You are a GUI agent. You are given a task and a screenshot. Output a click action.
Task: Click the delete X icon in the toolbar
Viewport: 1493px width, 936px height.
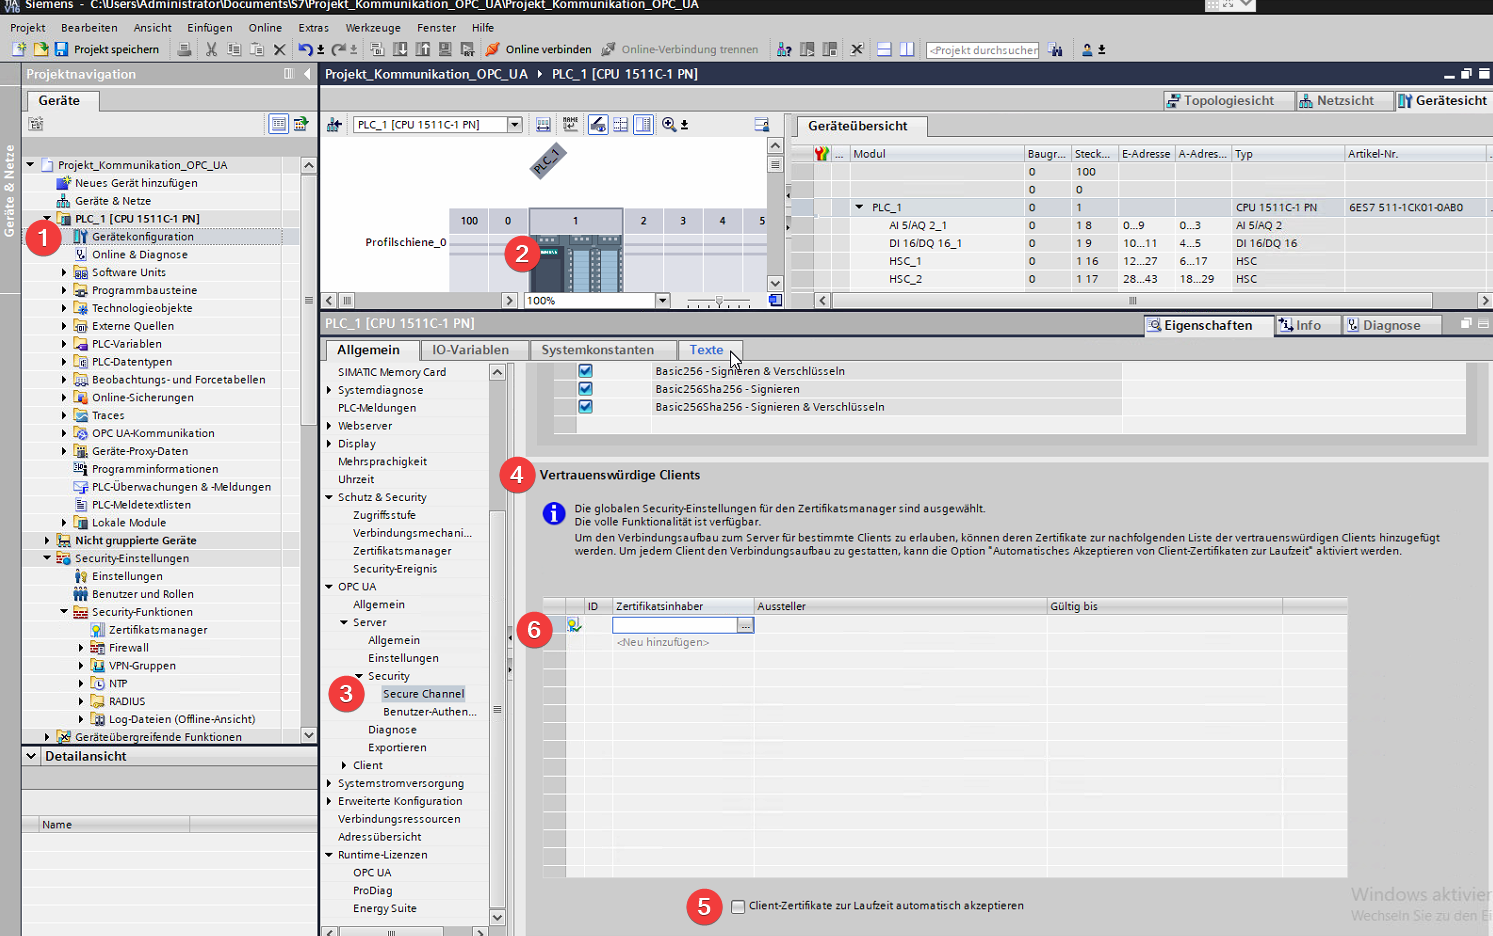click(x=279, y=49)
